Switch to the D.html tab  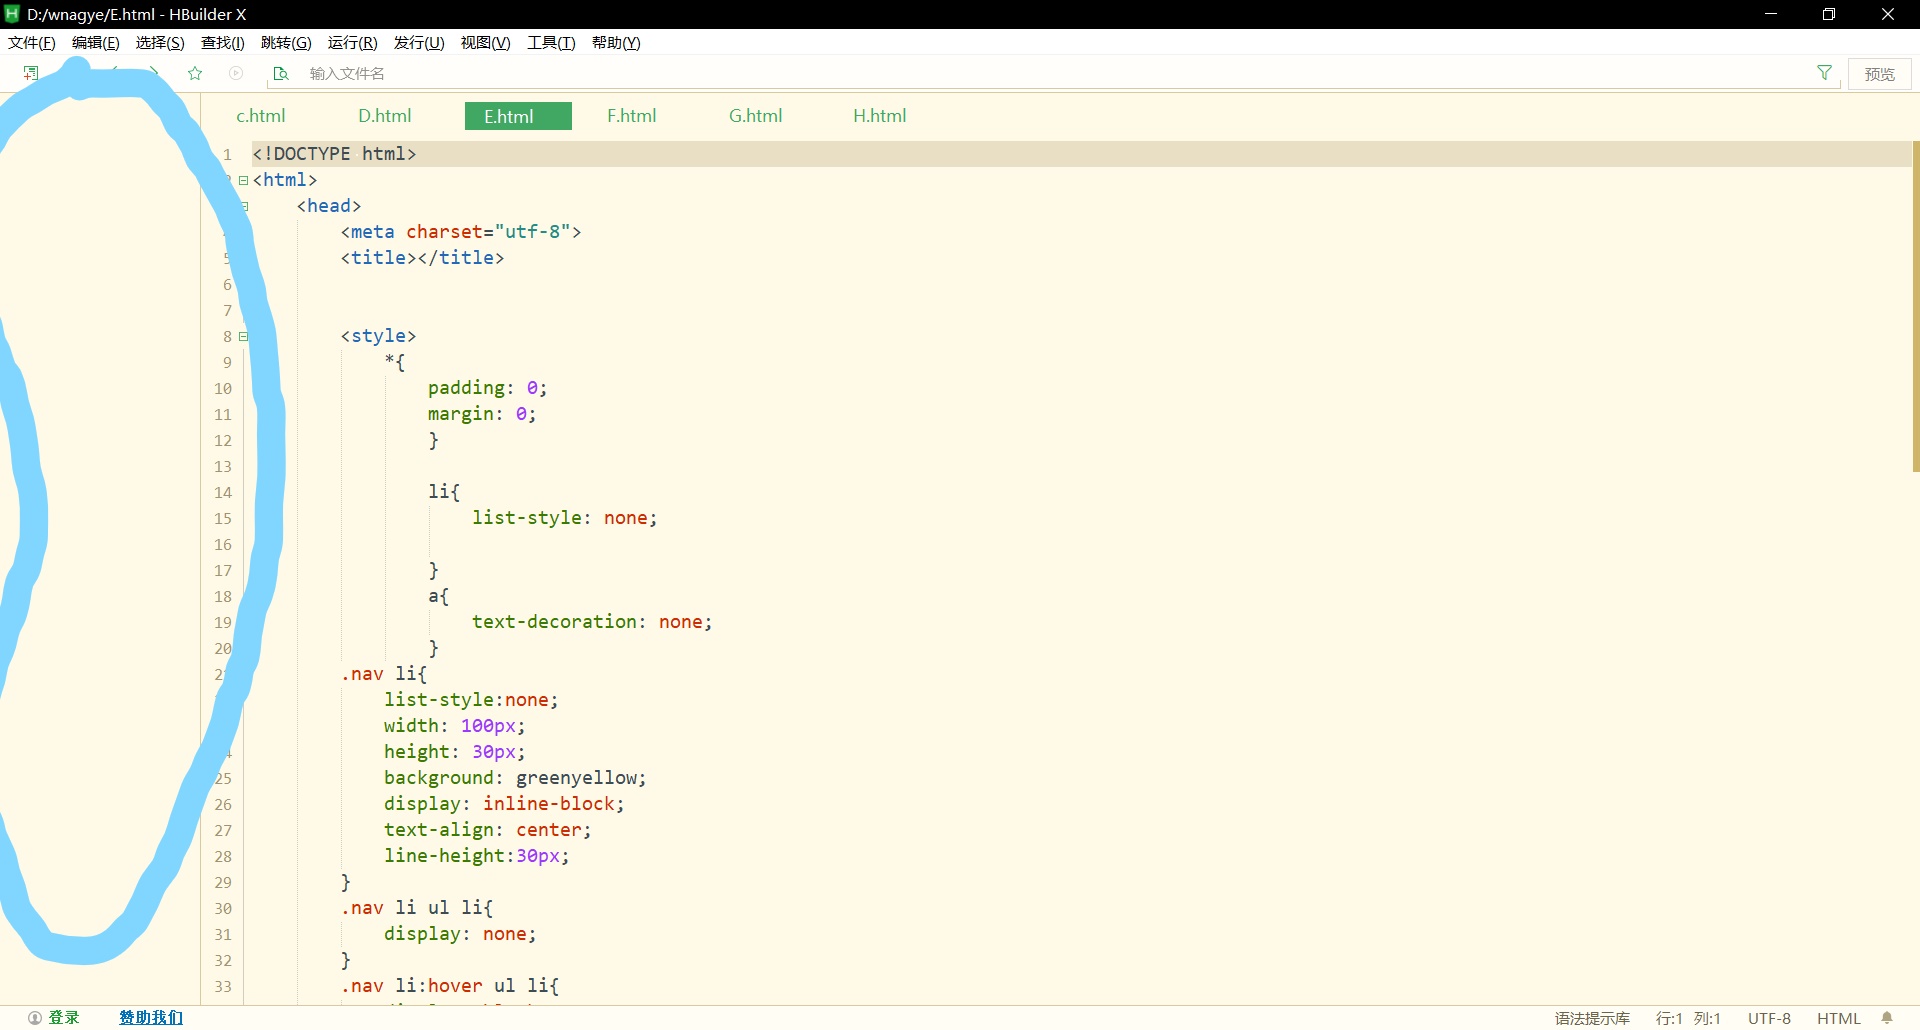point(385,116)
